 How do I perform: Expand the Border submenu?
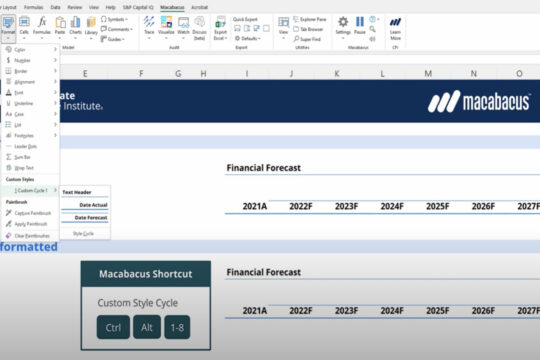(x=30, y=71)
